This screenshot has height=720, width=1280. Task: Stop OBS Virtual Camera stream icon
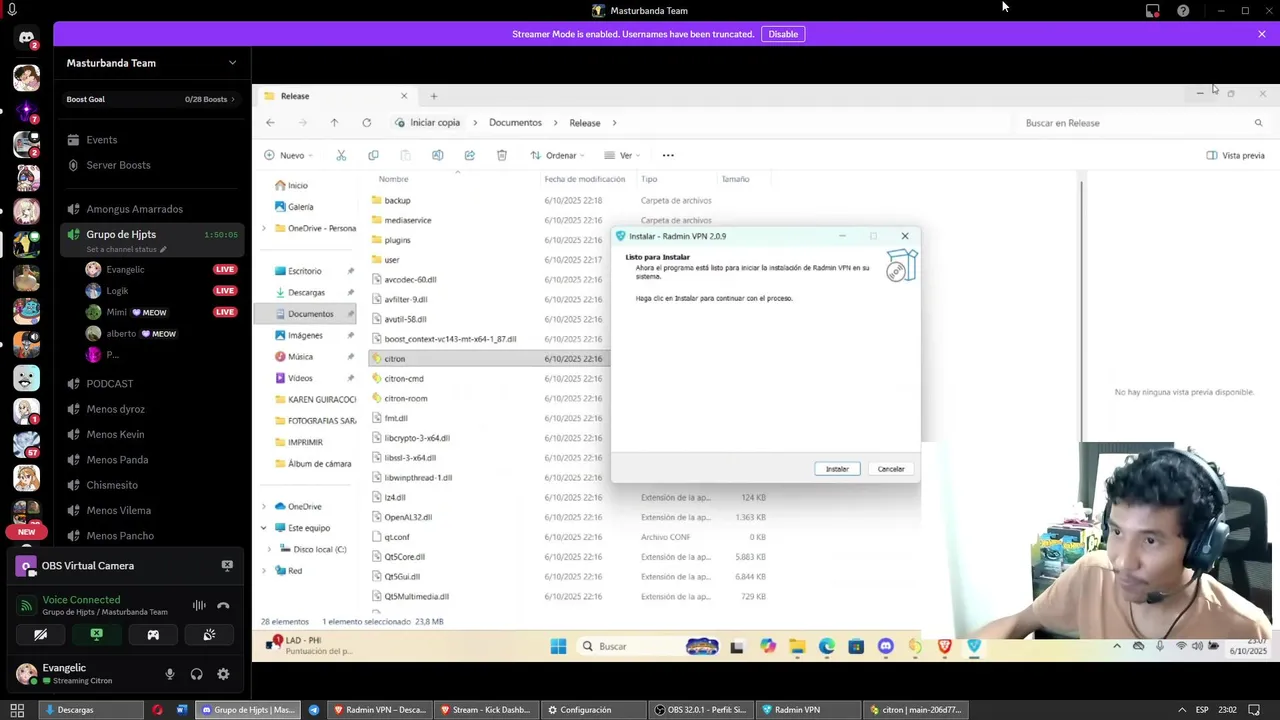pos(227,566)
